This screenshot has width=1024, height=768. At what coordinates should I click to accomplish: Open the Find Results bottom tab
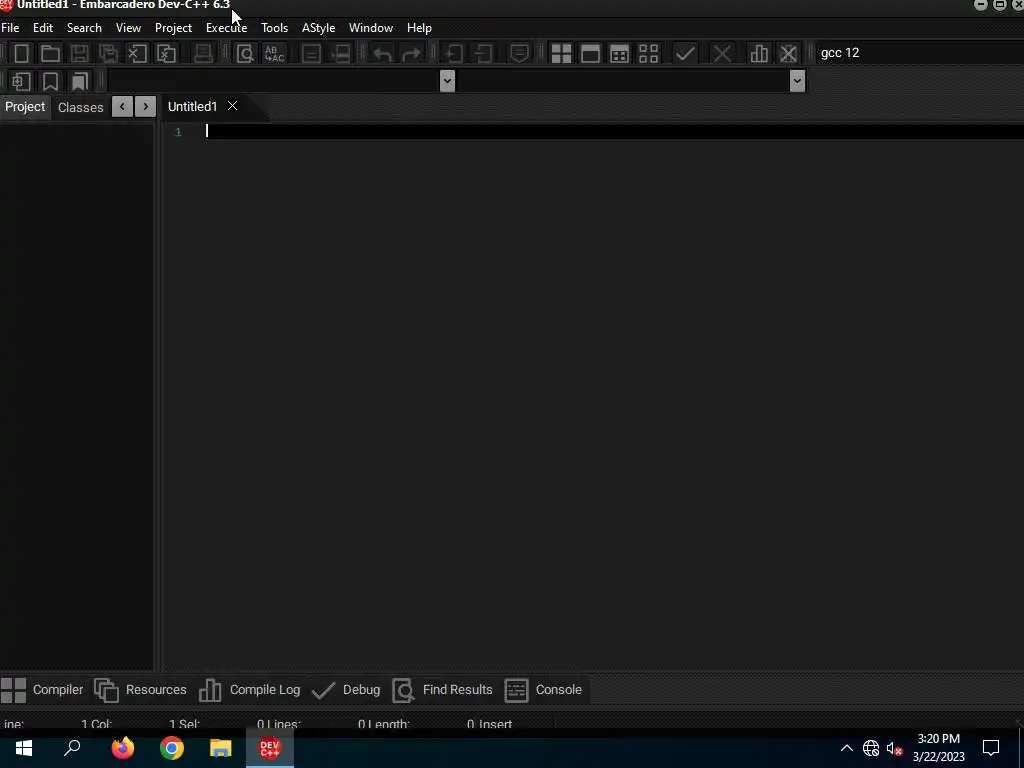[x=442, y=690]
